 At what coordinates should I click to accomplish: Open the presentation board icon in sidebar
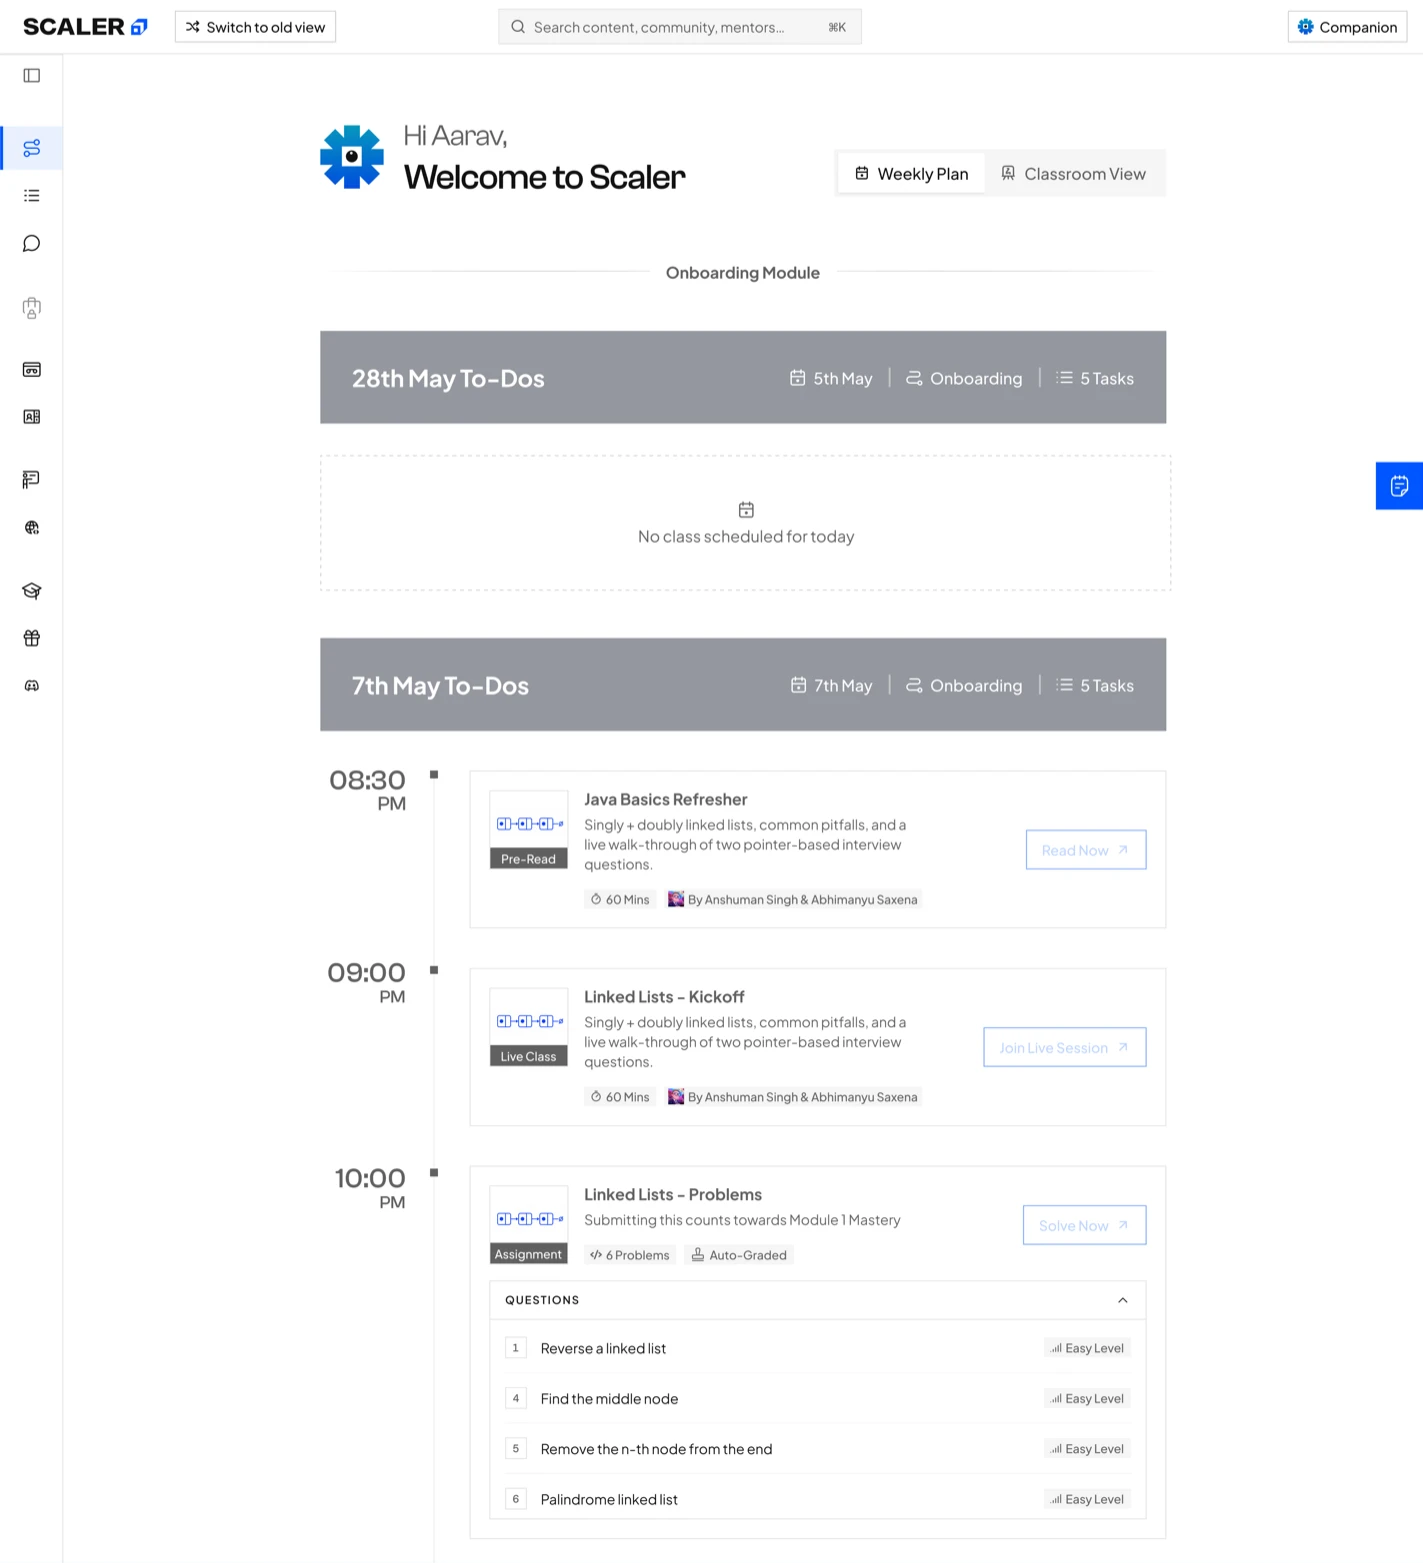tap(32, 480)
